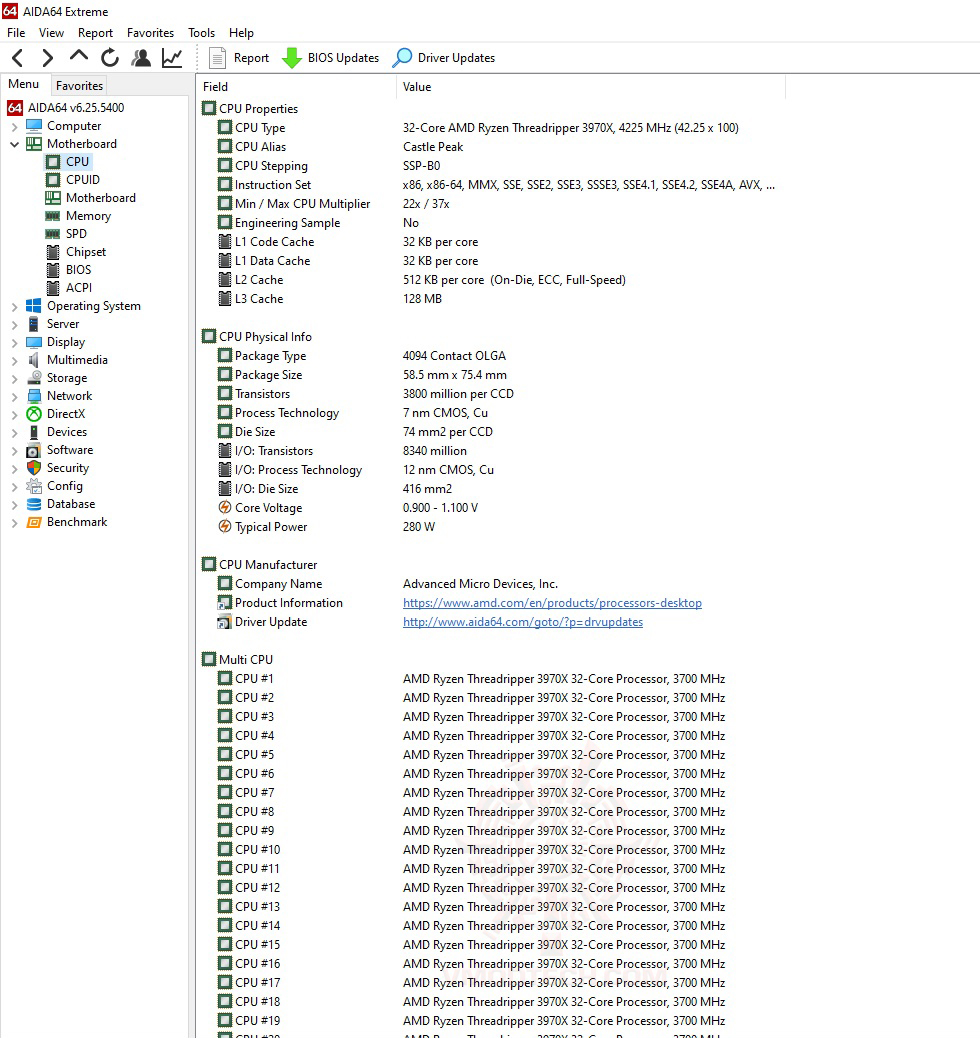Image resolution: width=980 pixels, height=1038 pixels.
Task: Click the Database icon in the tree
Action: (34, 504)
